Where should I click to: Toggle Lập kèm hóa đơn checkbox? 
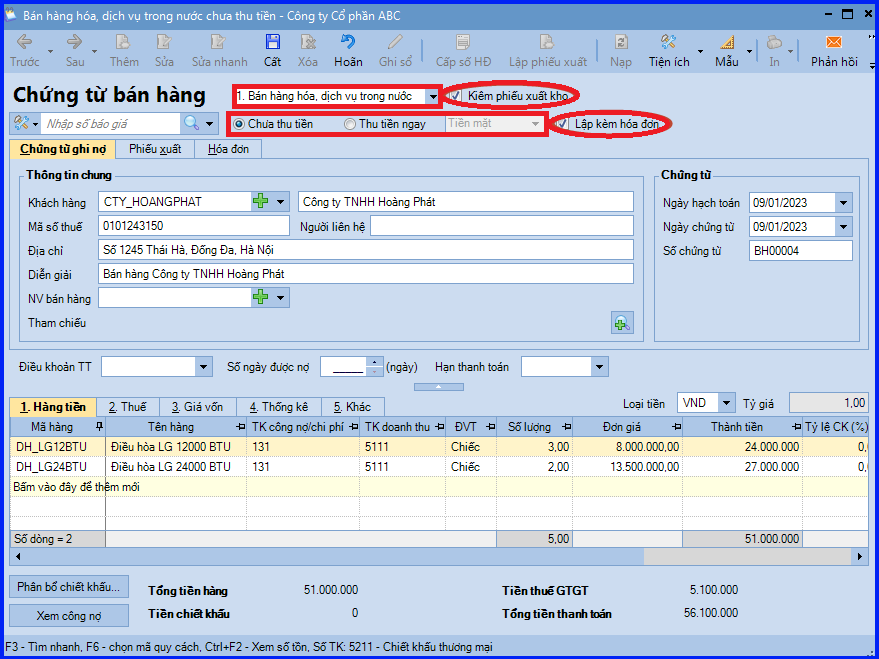coord(562,124)
